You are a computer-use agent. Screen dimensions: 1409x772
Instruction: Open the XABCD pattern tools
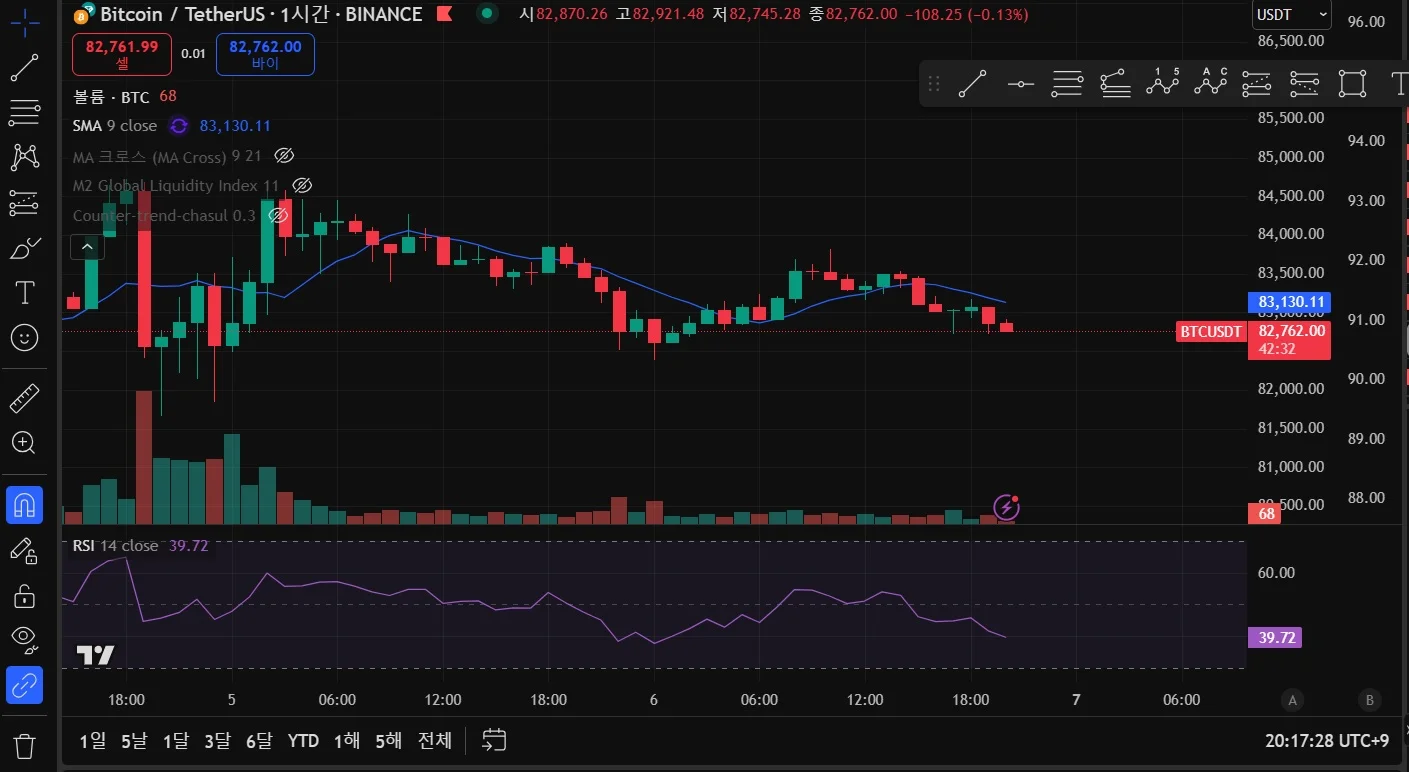point(24,157)
